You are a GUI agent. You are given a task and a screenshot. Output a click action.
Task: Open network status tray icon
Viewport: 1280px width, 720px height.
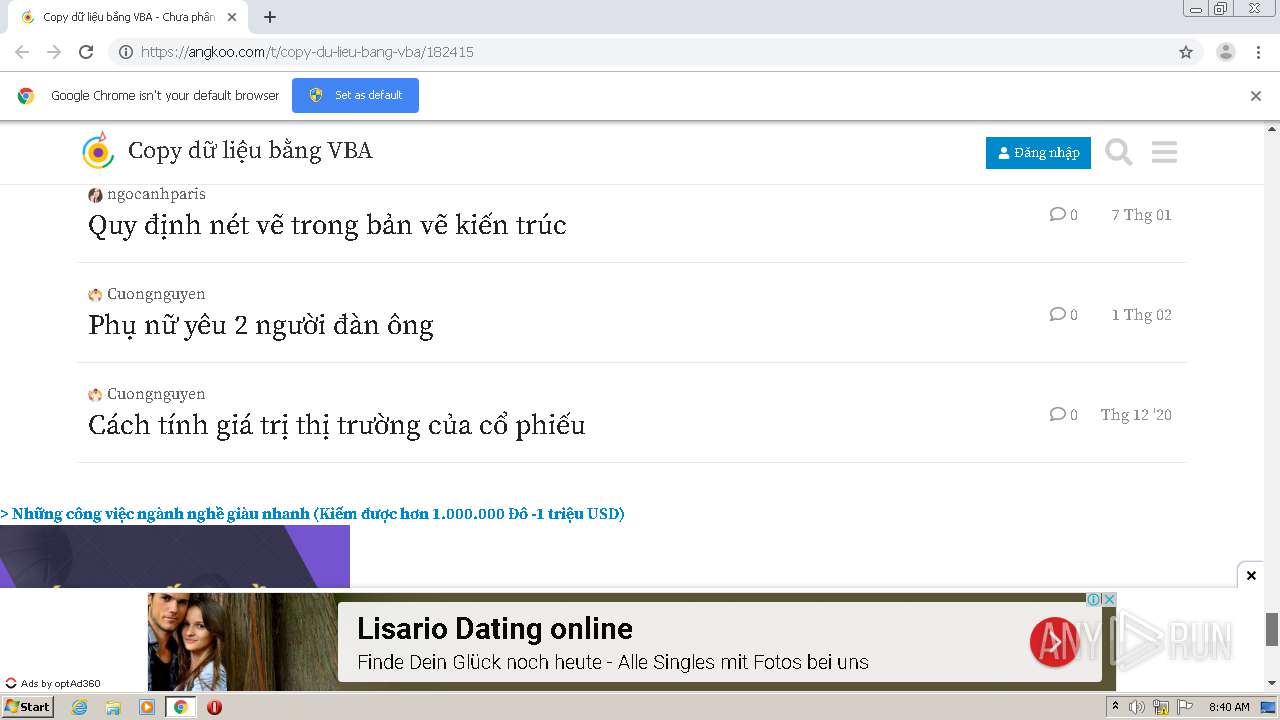click(x=1161, y=707)
